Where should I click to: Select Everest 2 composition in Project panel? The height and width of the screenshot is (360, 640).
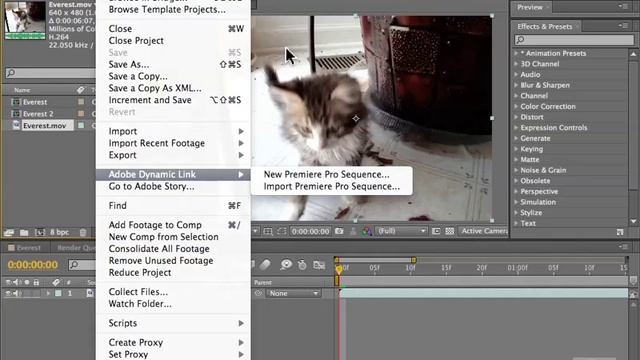38,114
